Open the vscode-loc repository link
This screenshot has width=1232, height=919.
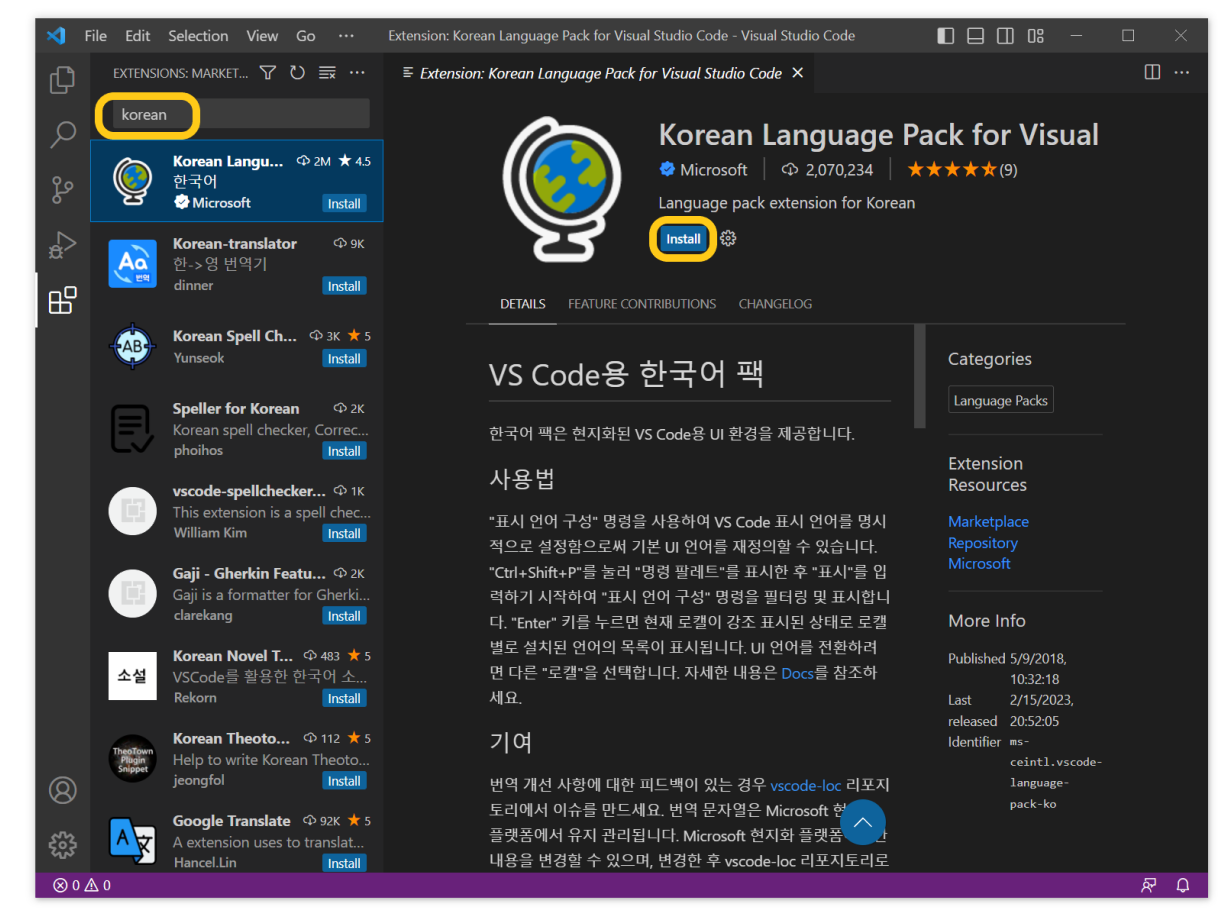point(805,786)
